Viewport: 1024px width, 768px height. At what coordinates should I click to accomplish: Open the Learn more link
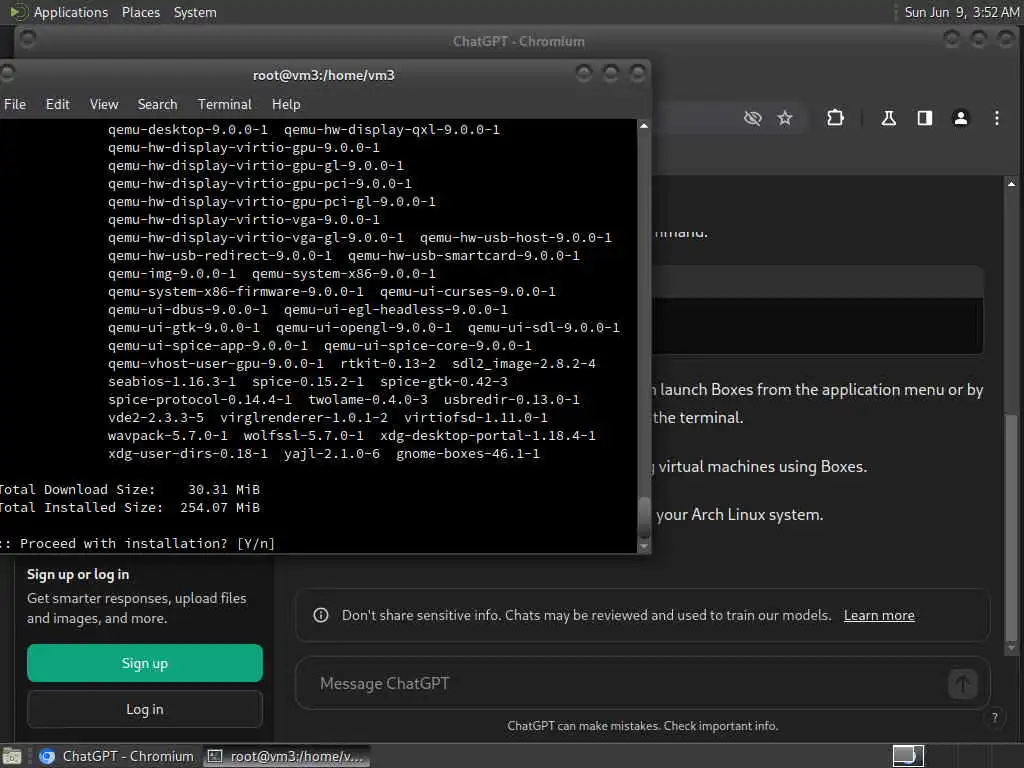(x=879, y=615)
